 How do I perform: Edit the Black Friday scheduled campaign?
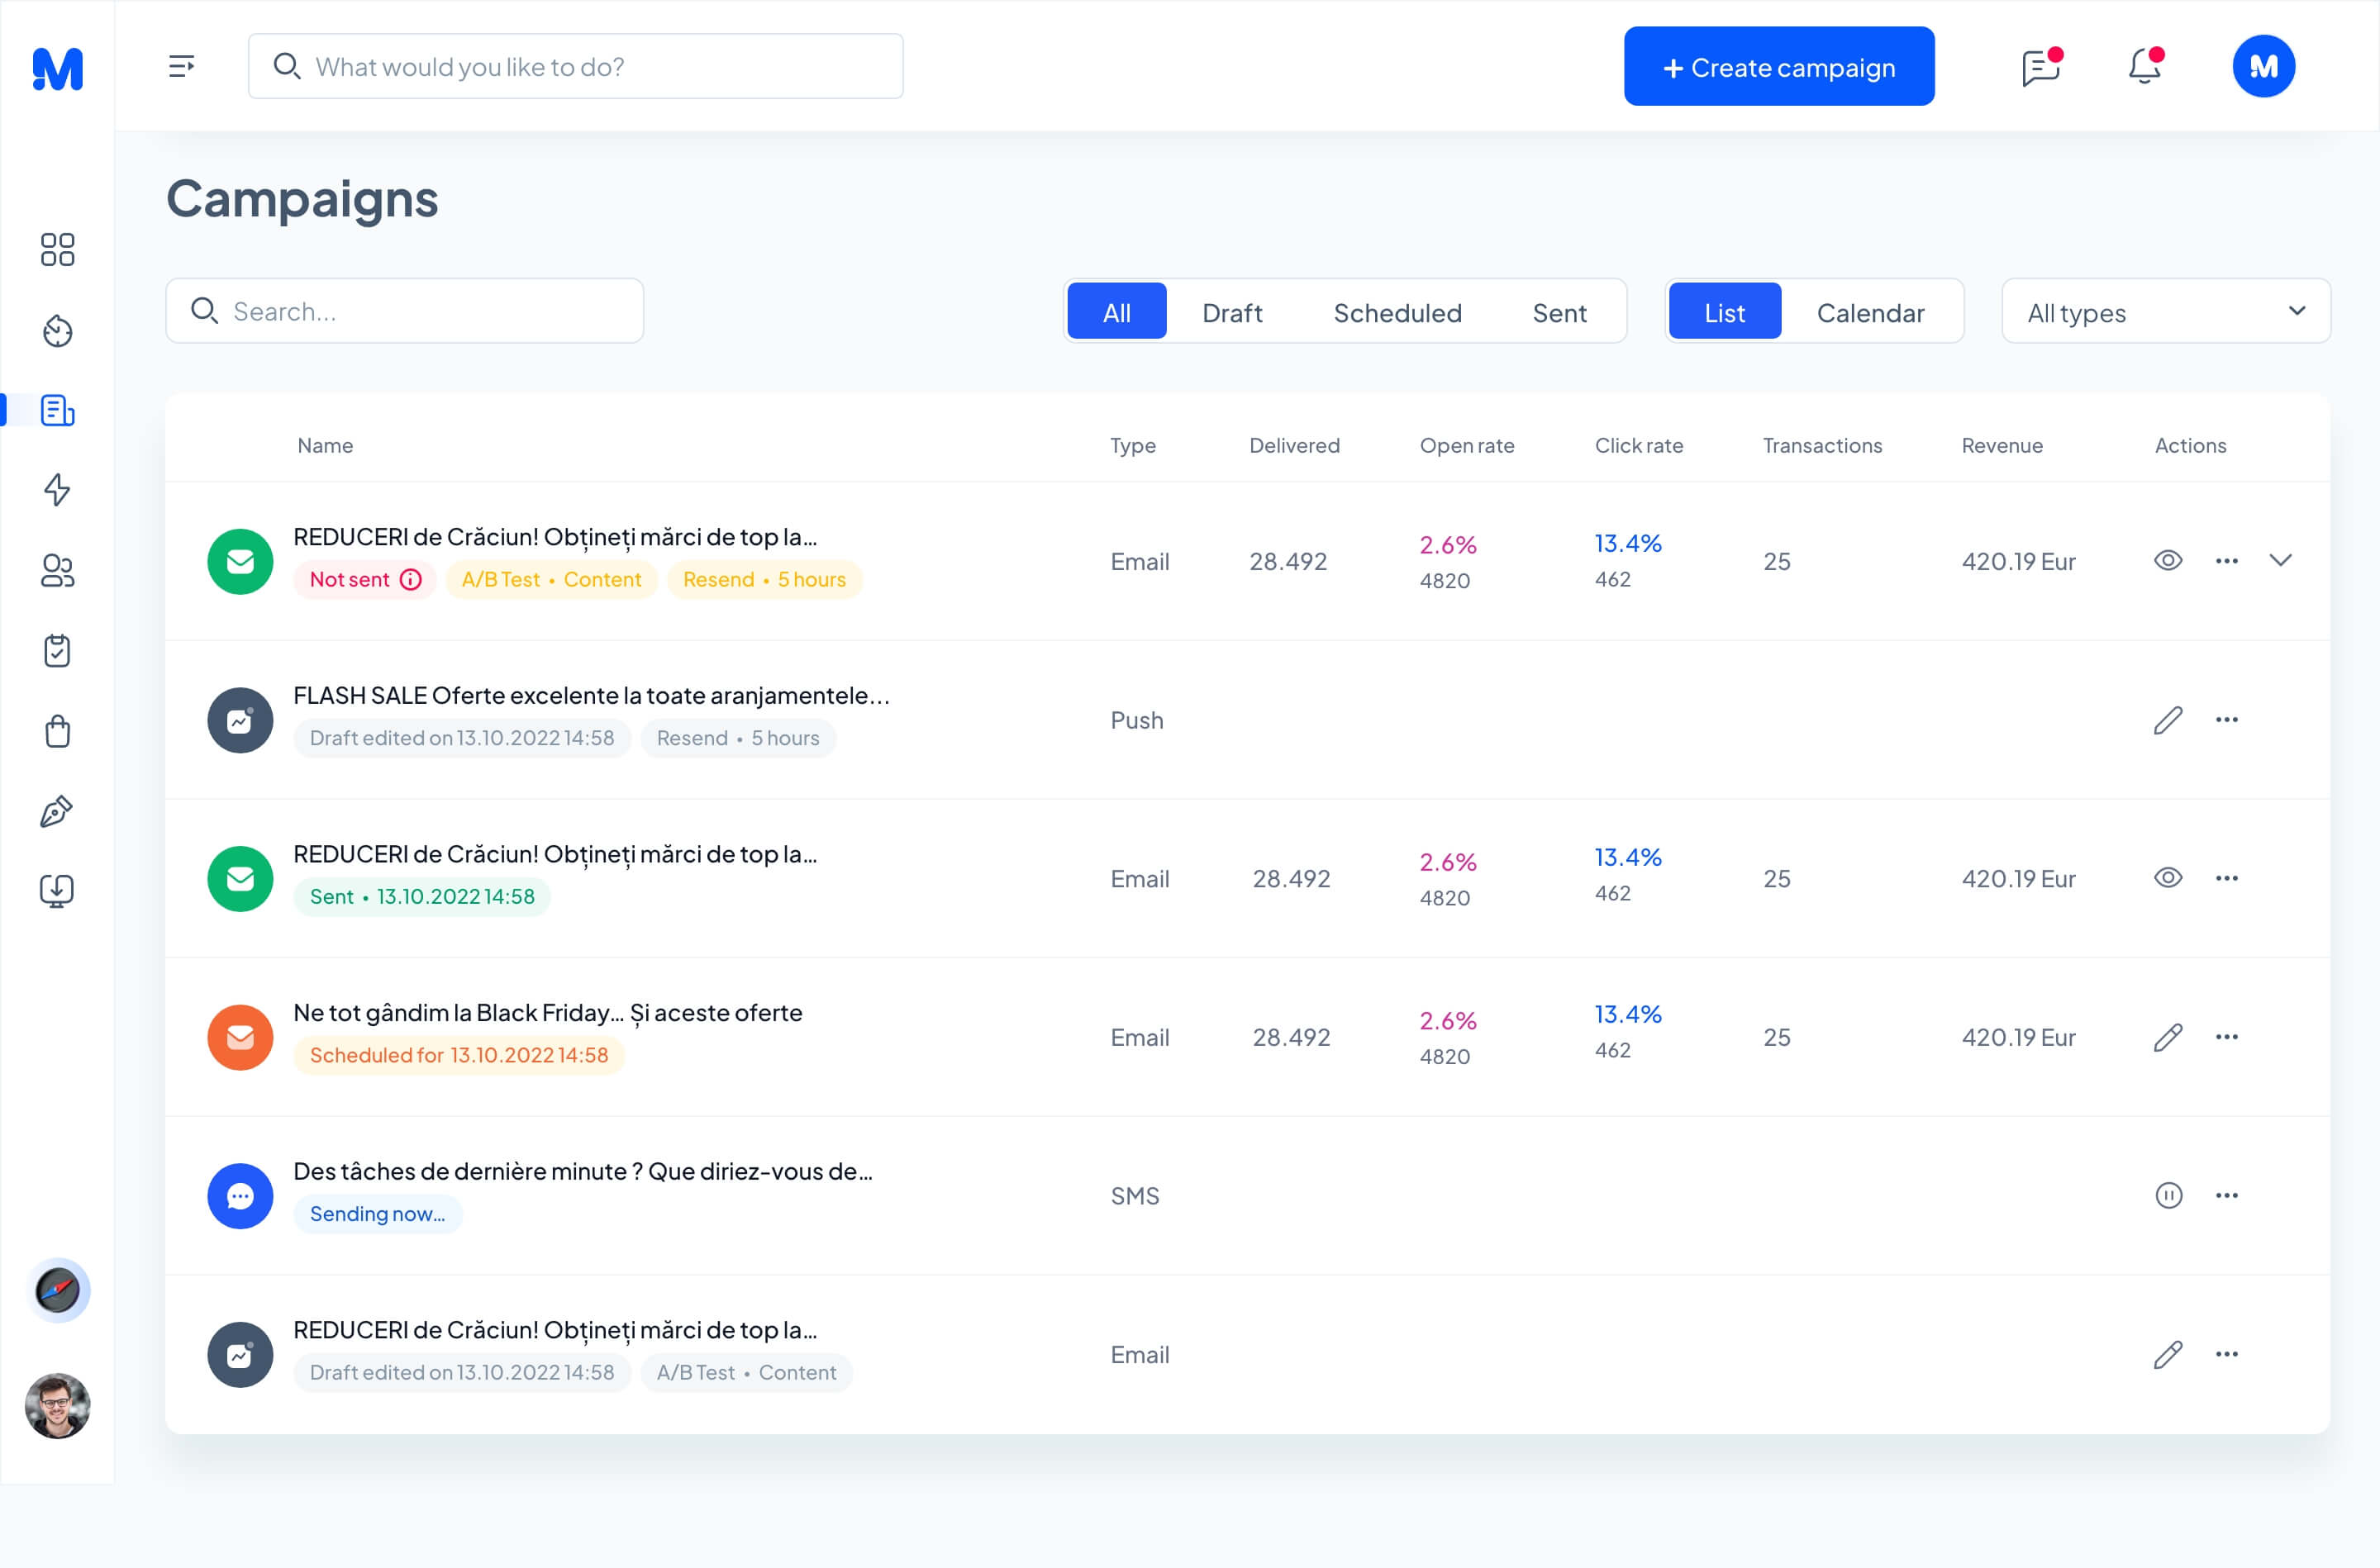coord(2168,1038)
